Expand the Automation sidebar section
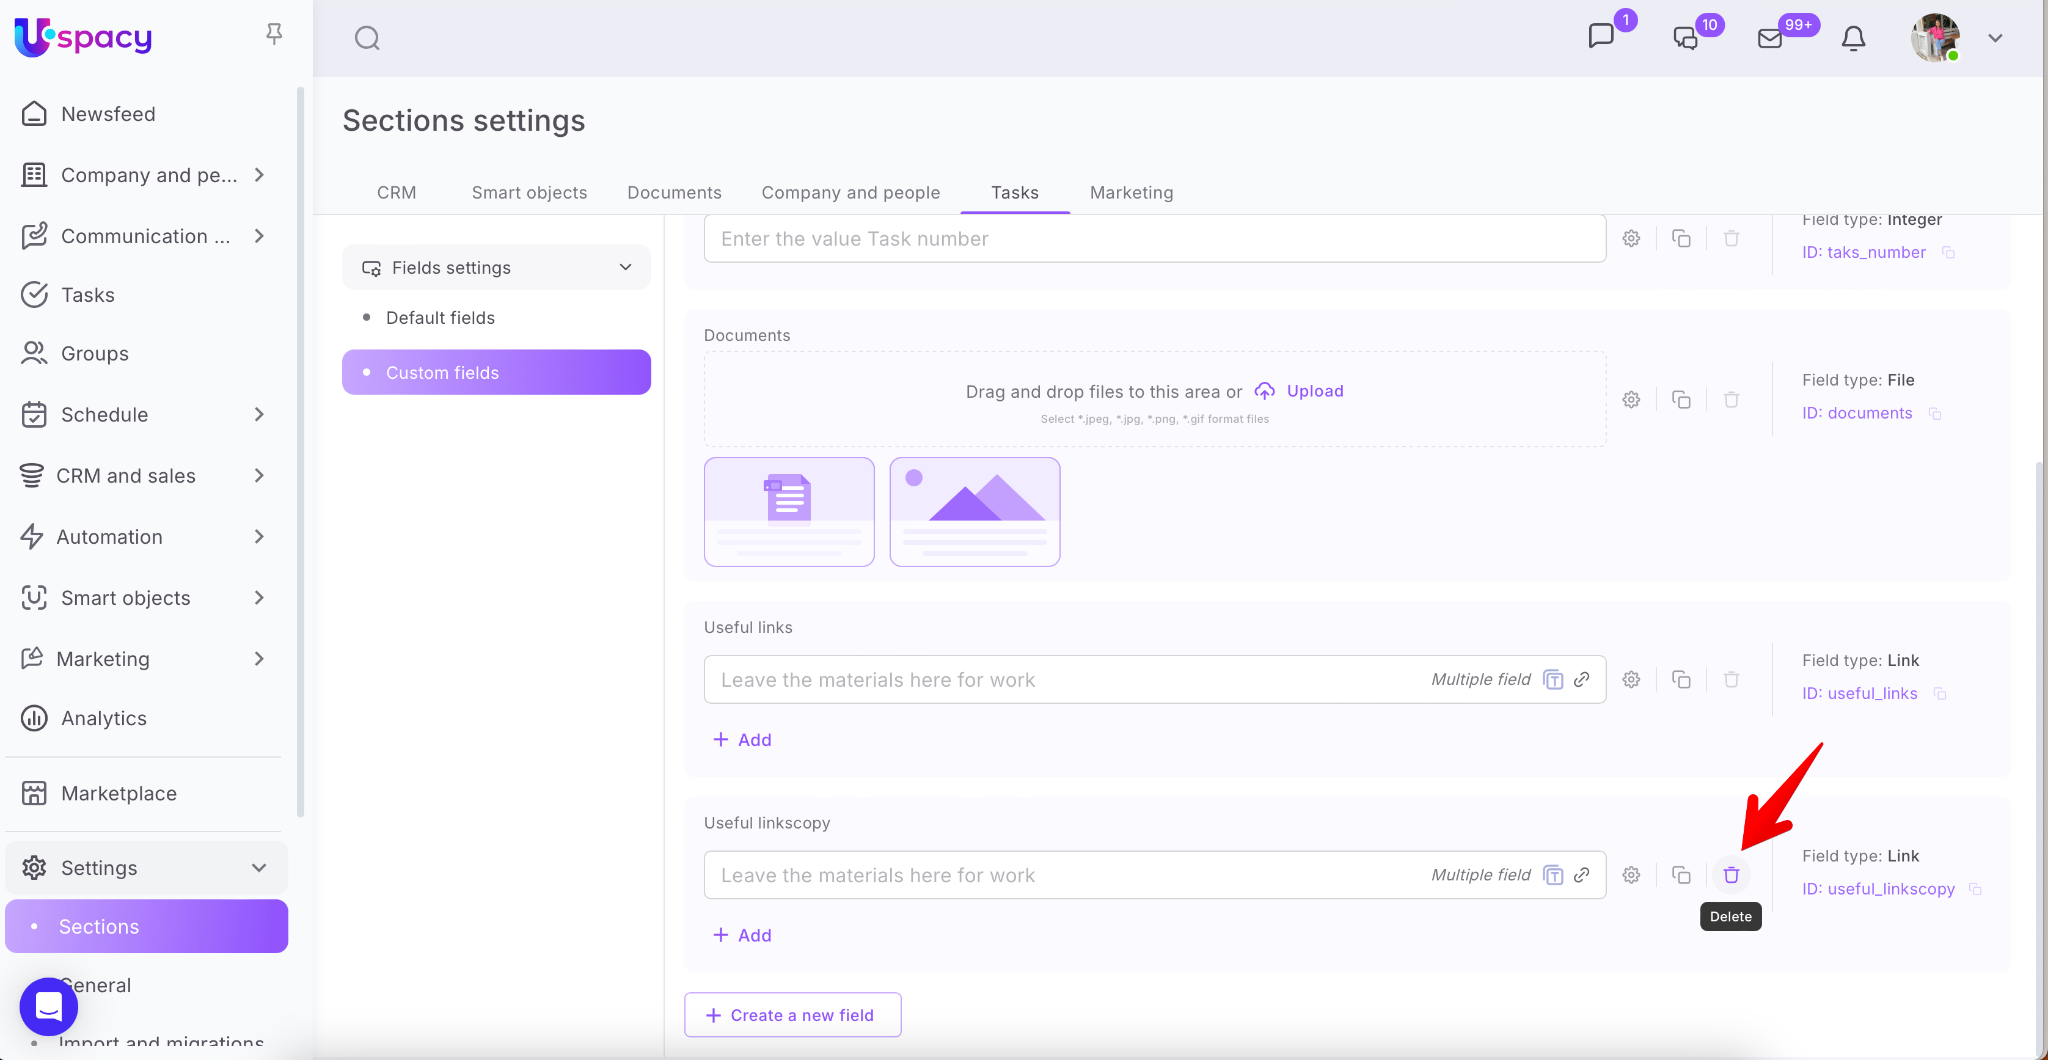Viewport: 2048px width, 1060px height. pos(259,537)
